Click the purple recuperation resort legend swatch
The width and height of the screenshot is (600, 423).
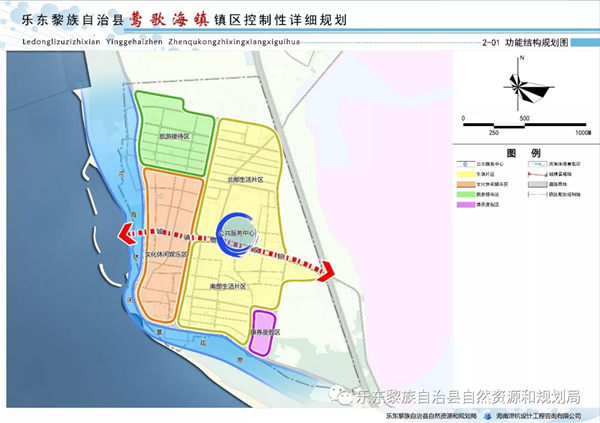point(465,205)
